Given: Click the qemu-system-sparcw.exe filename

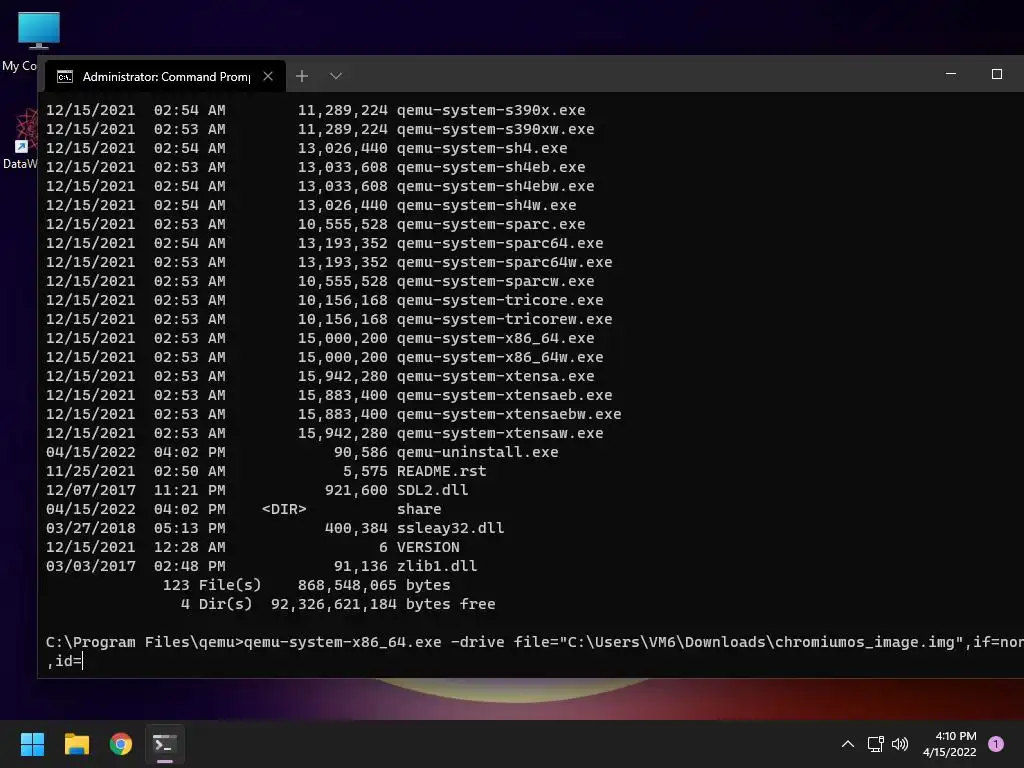Looking at the screenshot, I should coord(495,281).
